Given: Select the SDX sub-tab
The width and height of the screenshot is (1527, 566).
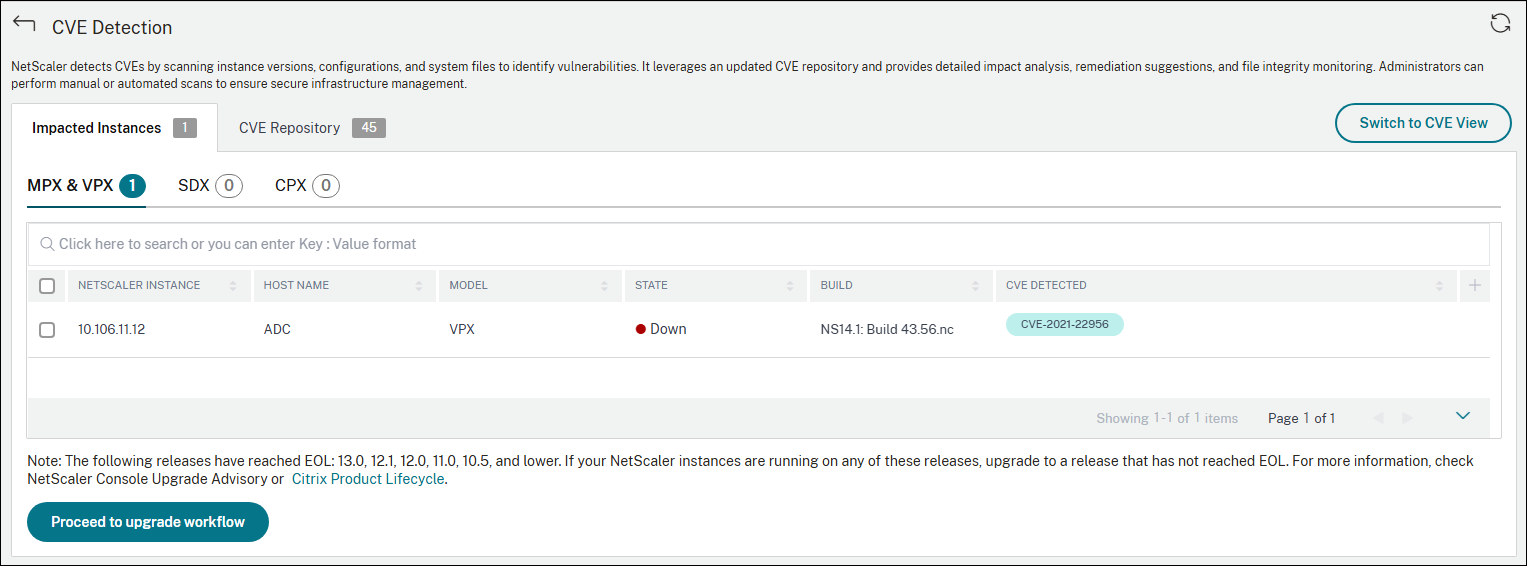Looking at the screenshot, I should pos(210,186).
